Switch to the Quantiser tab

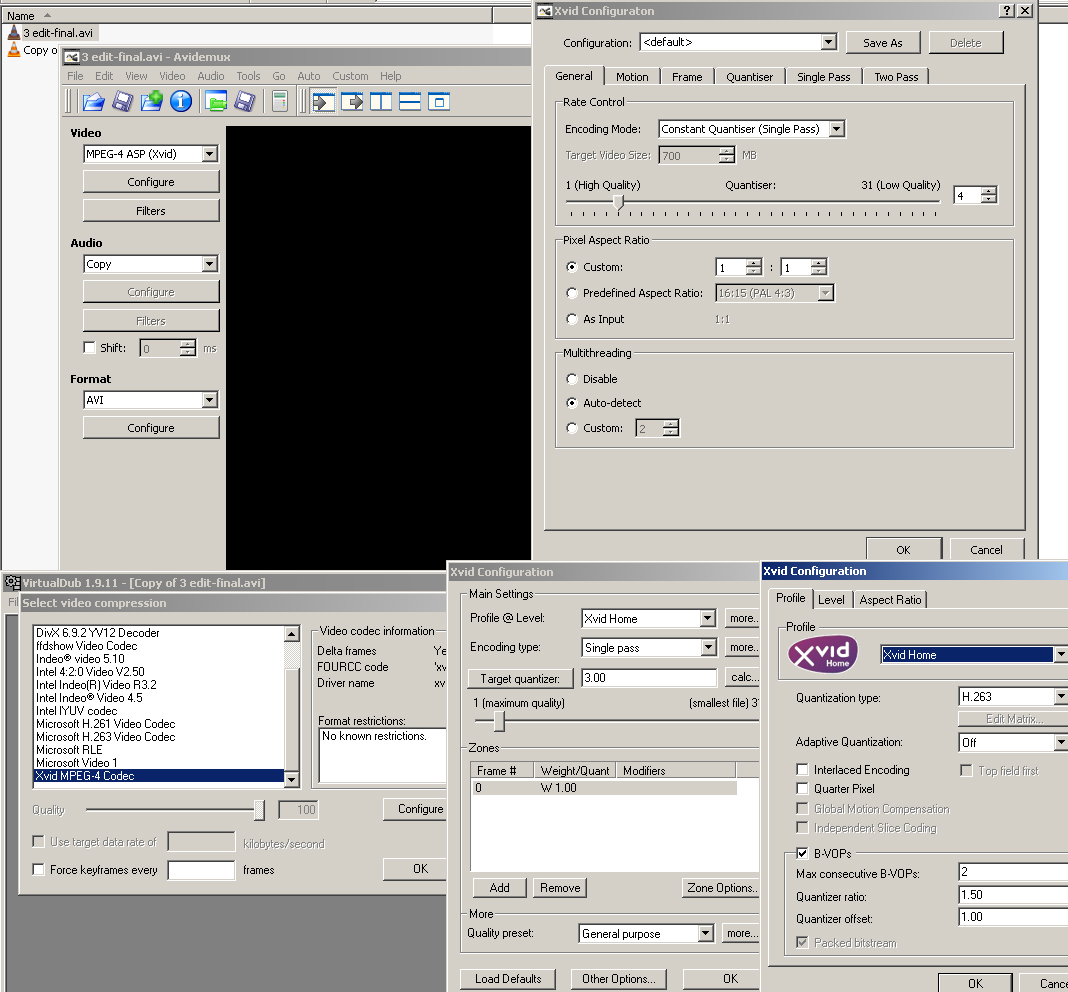click(749, 77)
